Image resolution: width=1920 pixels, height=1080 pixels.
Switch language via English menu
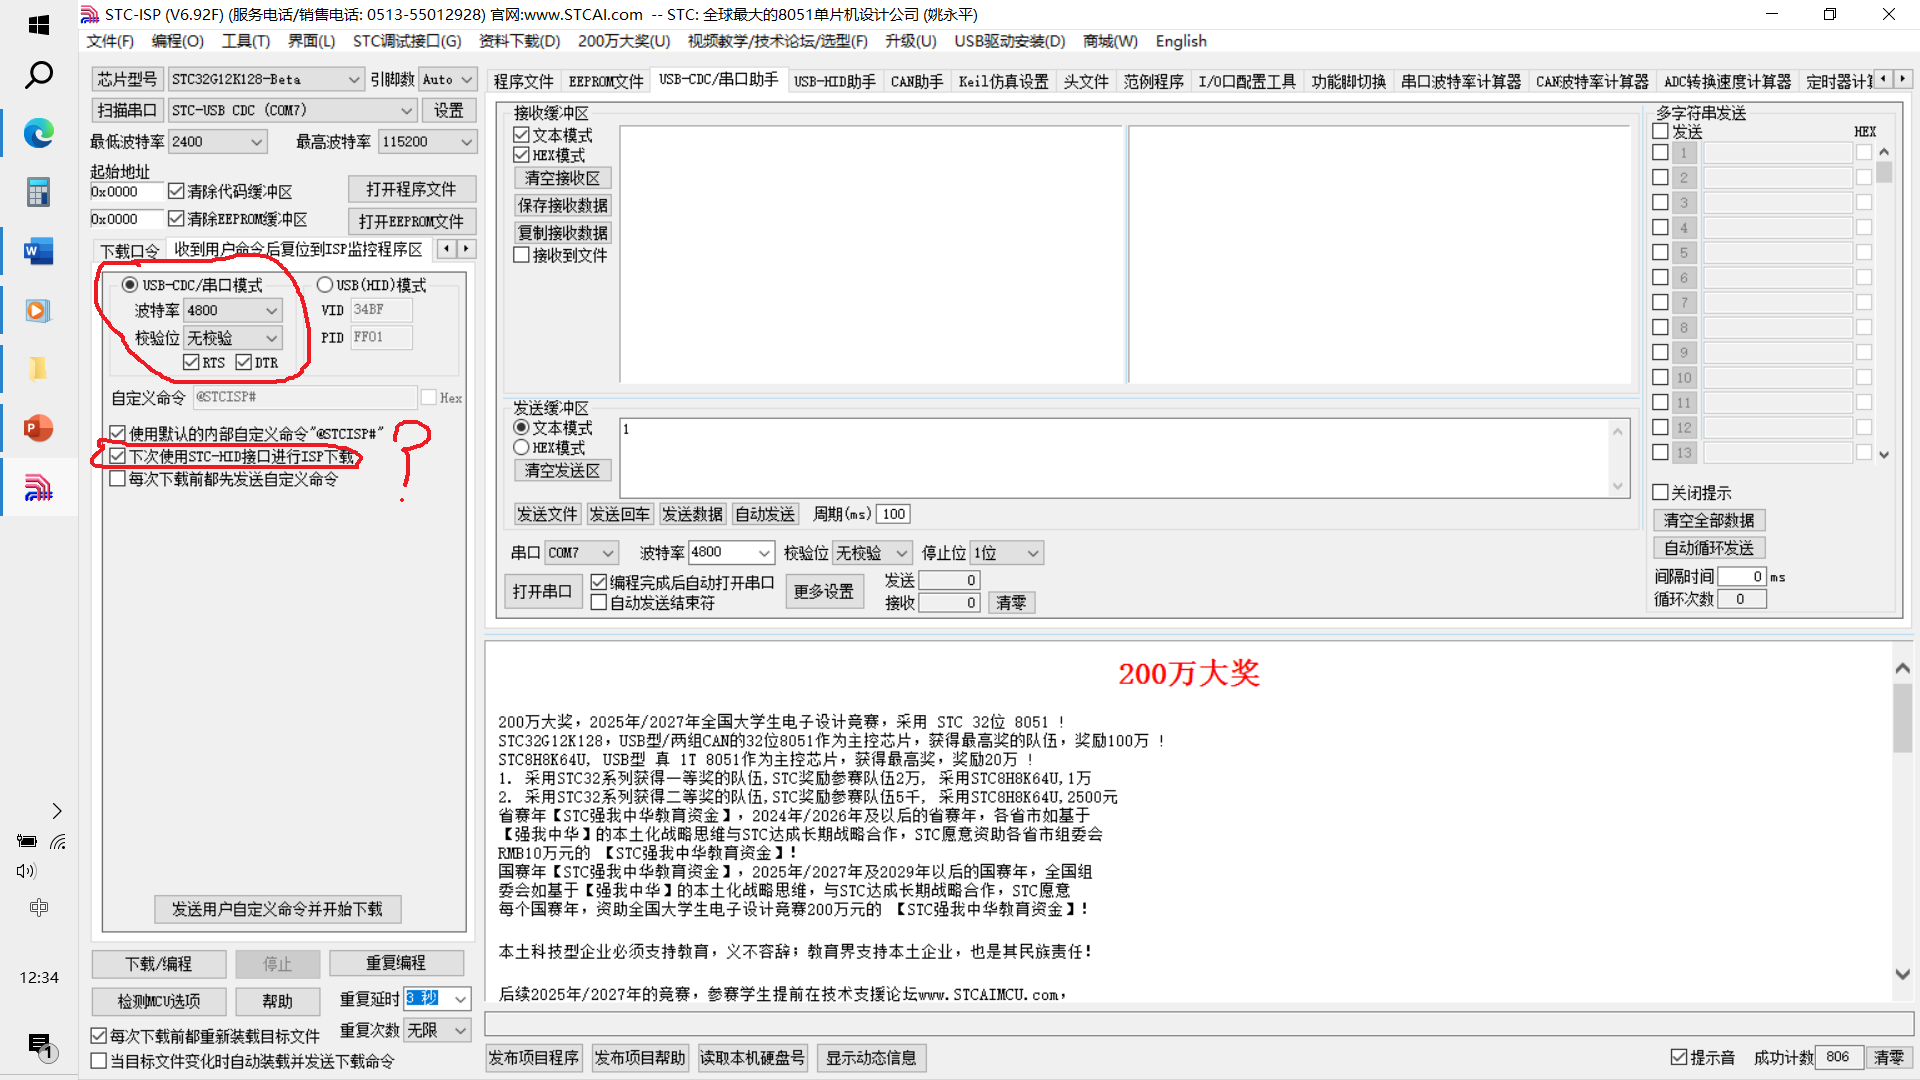1181,41
